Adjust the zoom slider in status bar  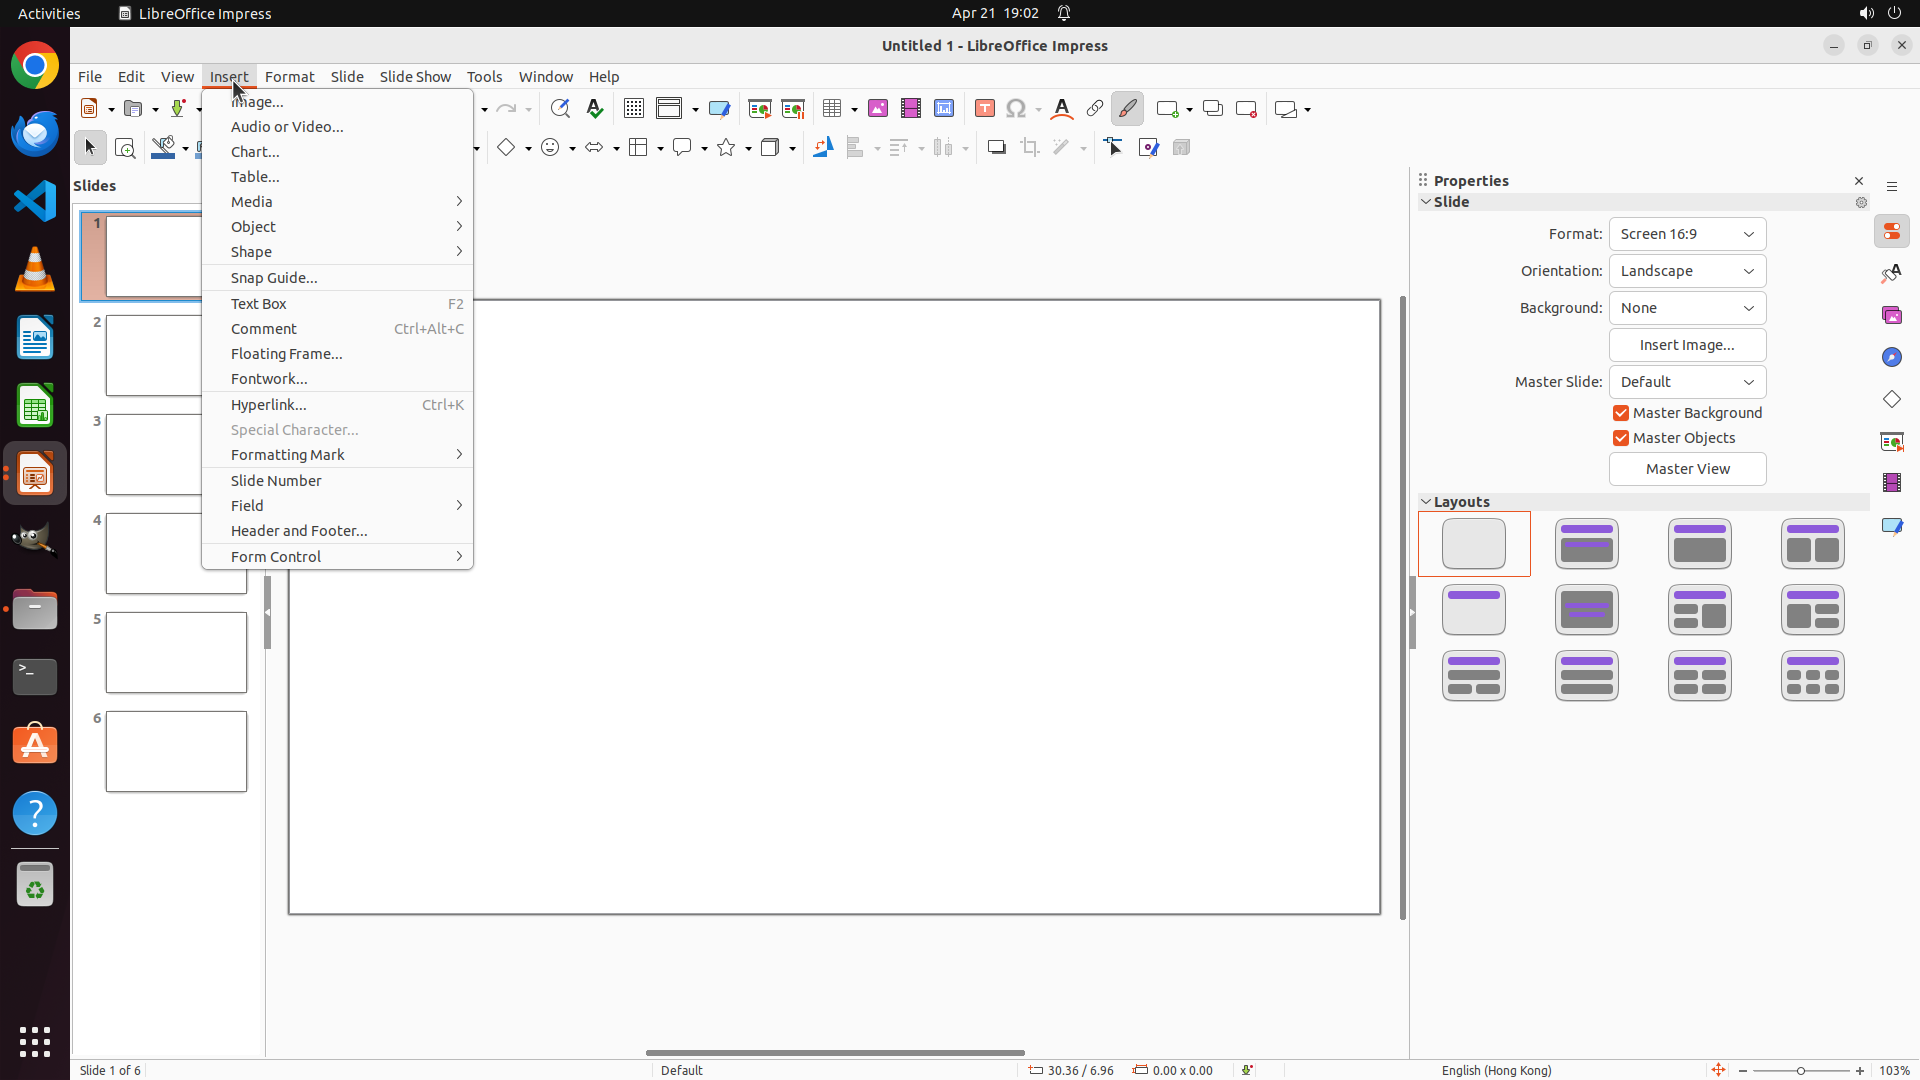[1801, 1071]
